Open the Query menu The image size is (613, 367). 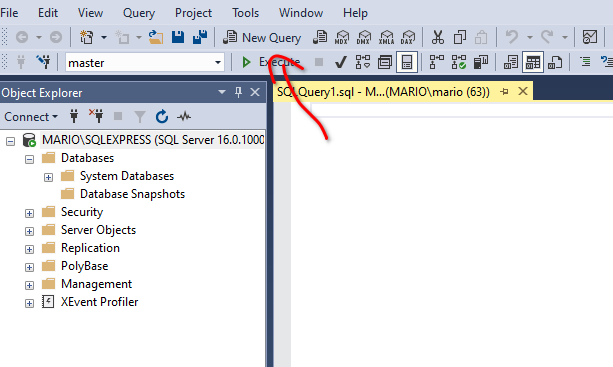[x=139, y=13]
